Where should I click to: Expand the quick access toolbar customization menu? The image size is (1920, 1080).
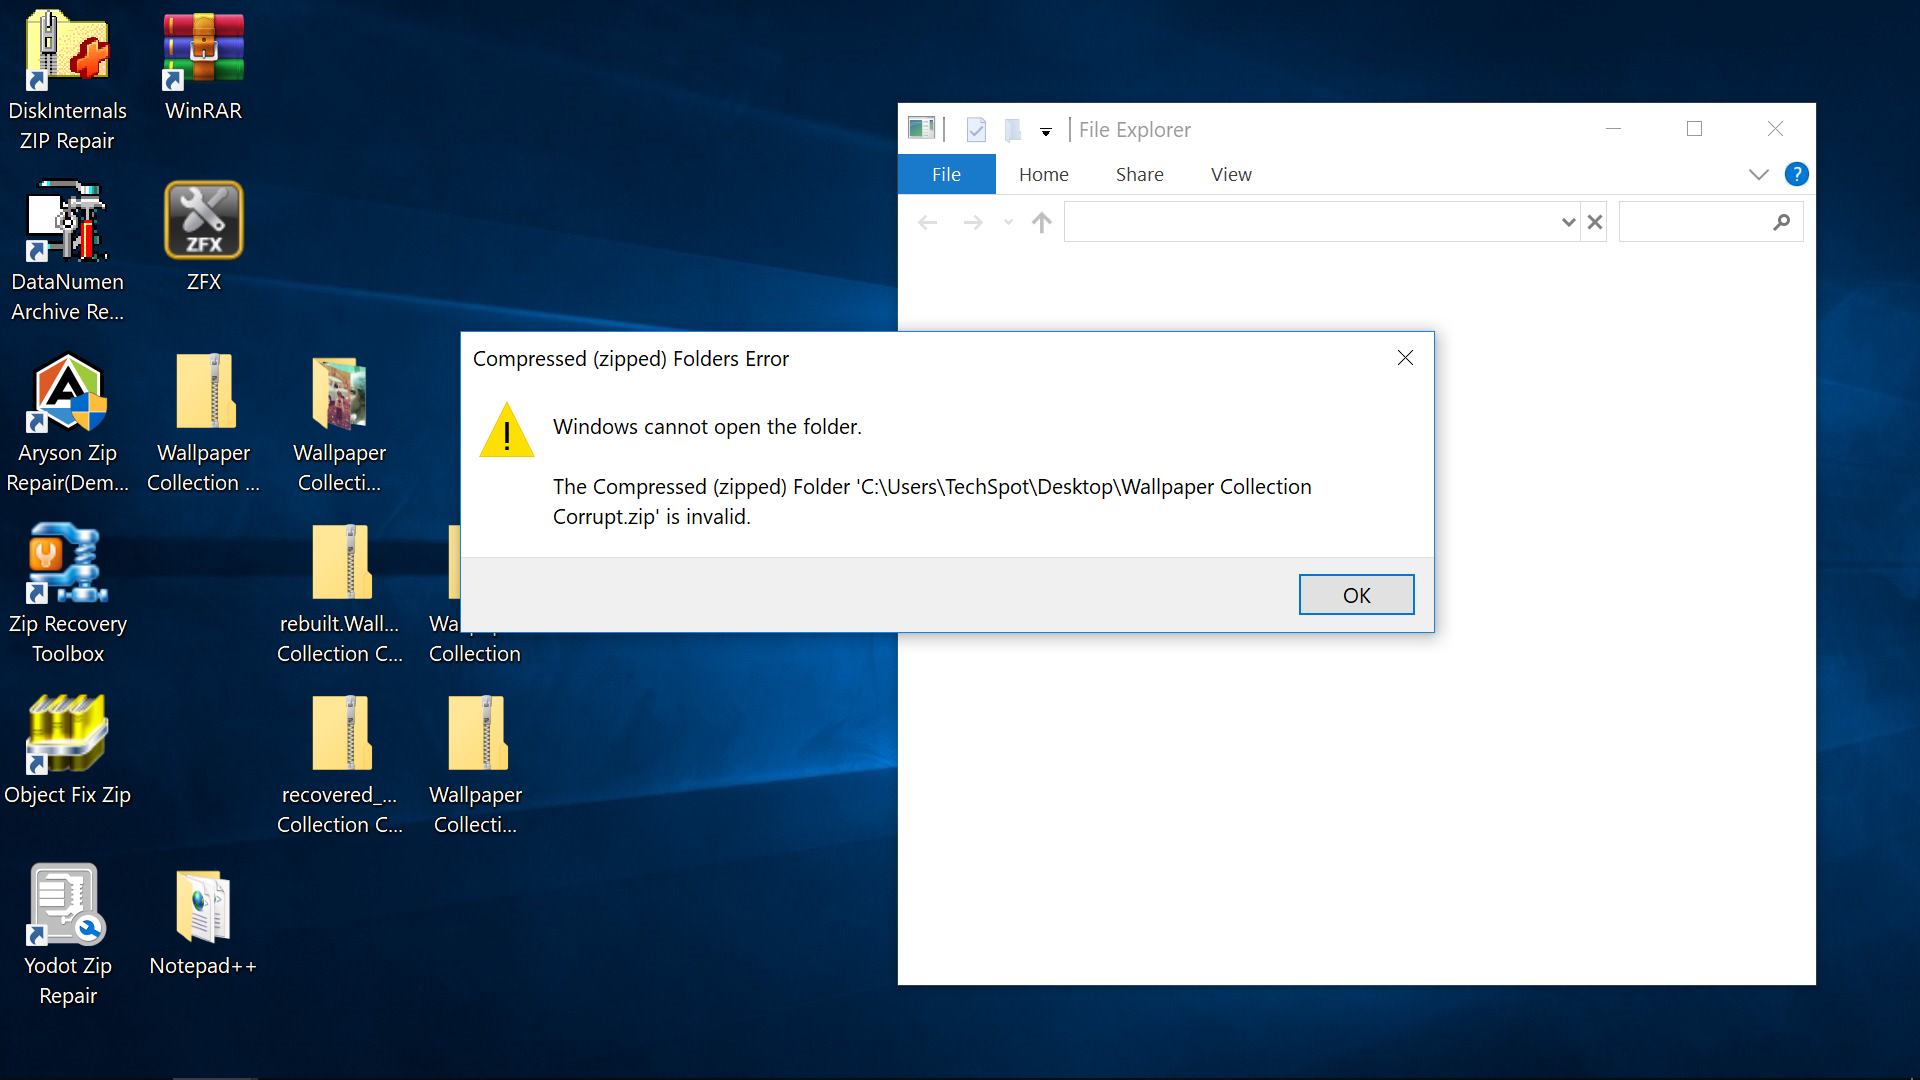[1046, 131]
